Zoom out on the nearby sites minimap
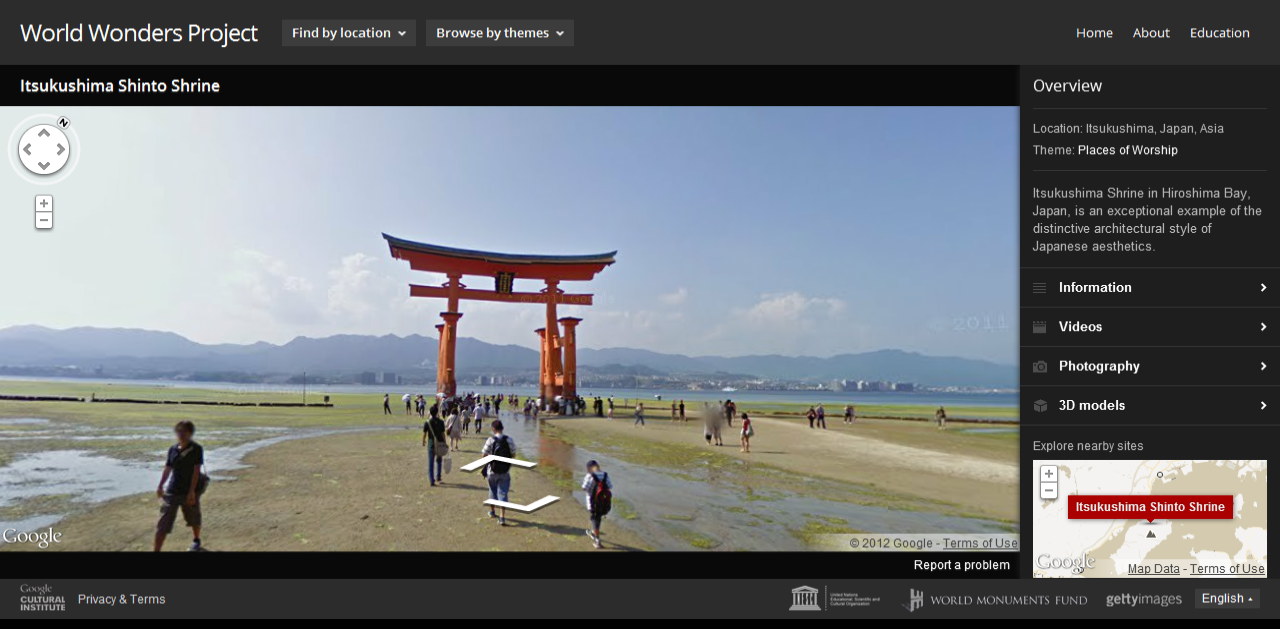The width and height of the screenshot is (1280, 629). tap(1048, 491)
